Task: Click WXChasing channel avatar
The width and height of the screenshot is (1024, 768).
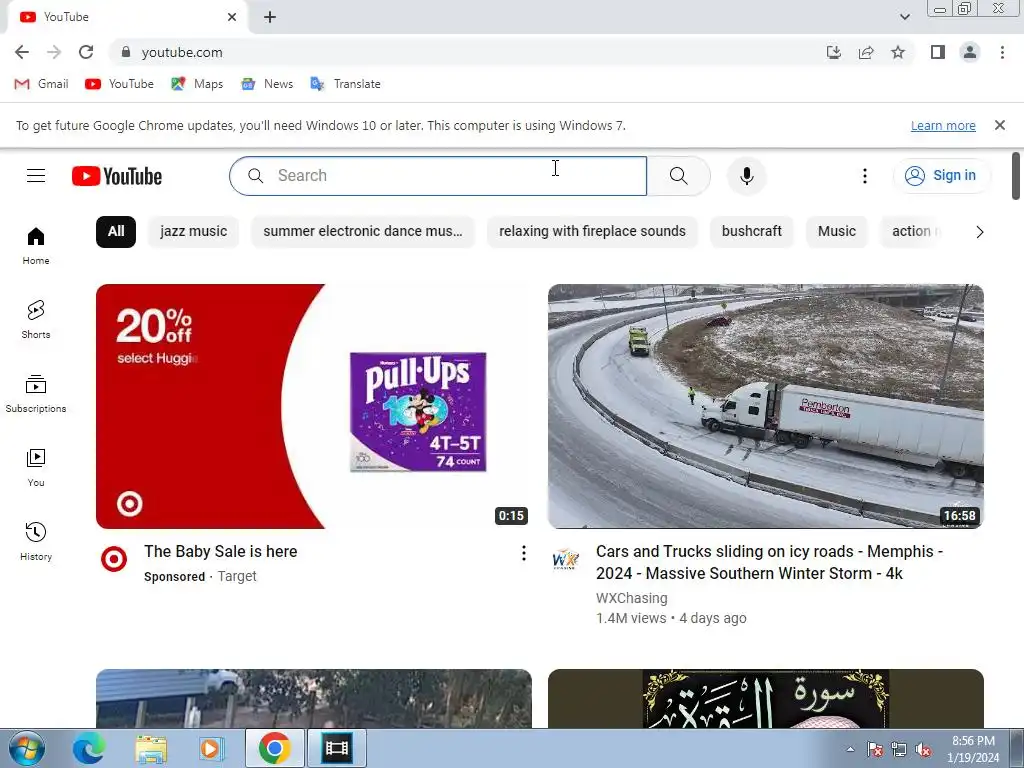Action: (x=566, y=559)
